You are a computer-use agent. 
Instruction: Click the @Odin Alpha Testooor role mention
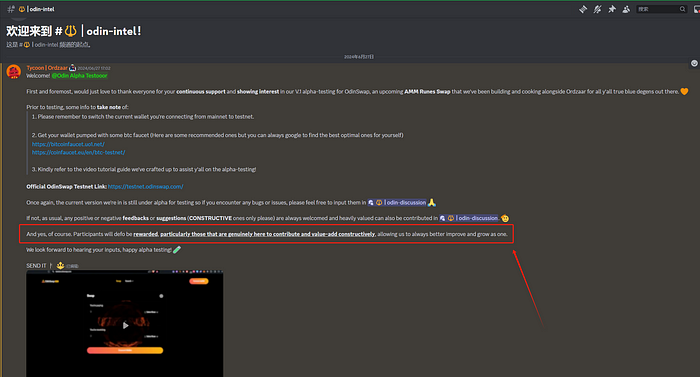79,76
